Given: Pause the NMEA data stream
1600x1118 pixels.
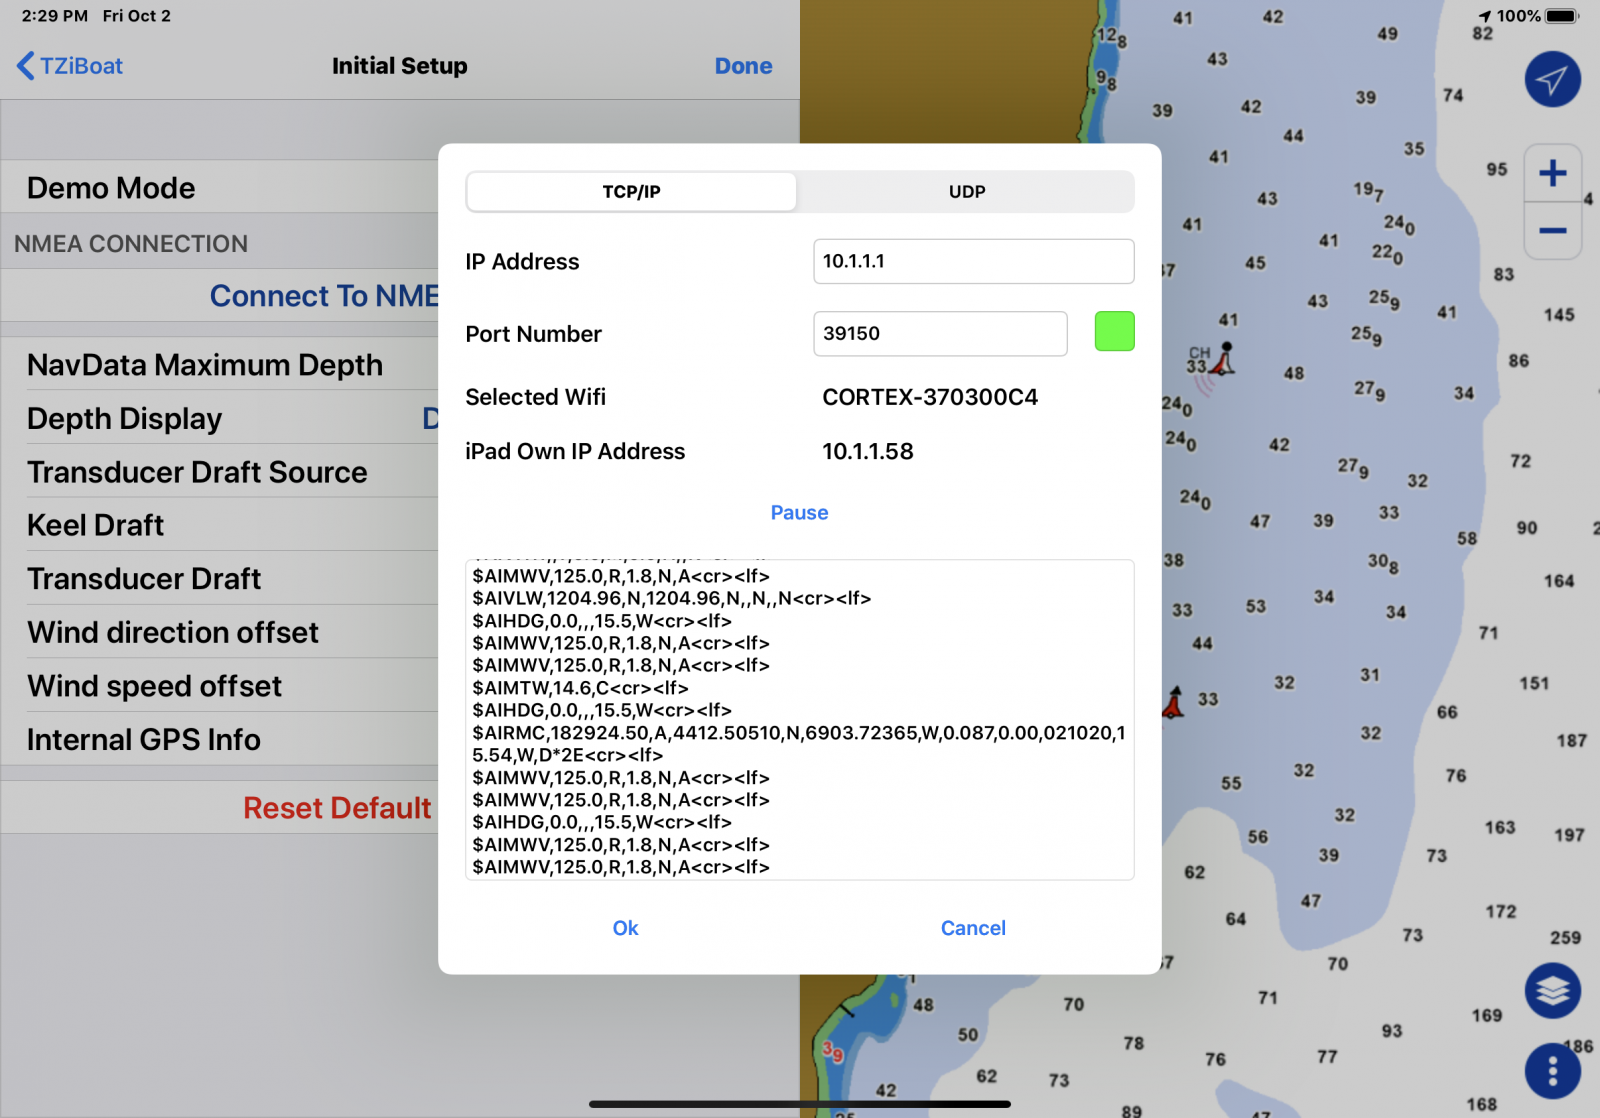Looking at the screenshot, I should (x=798, y=512).
